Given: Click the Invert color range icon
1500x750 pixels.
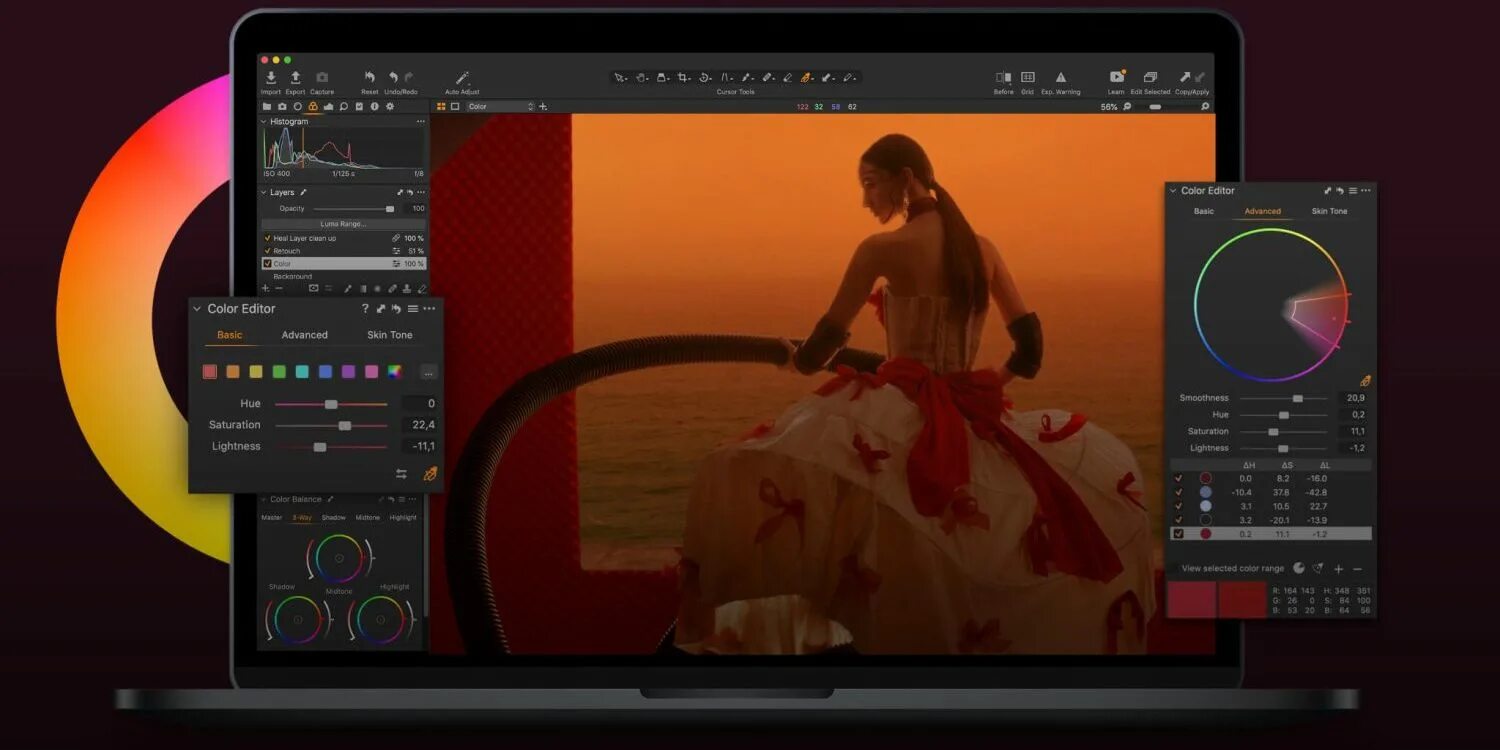Looking at the screenshot, I should (1299, 568).
